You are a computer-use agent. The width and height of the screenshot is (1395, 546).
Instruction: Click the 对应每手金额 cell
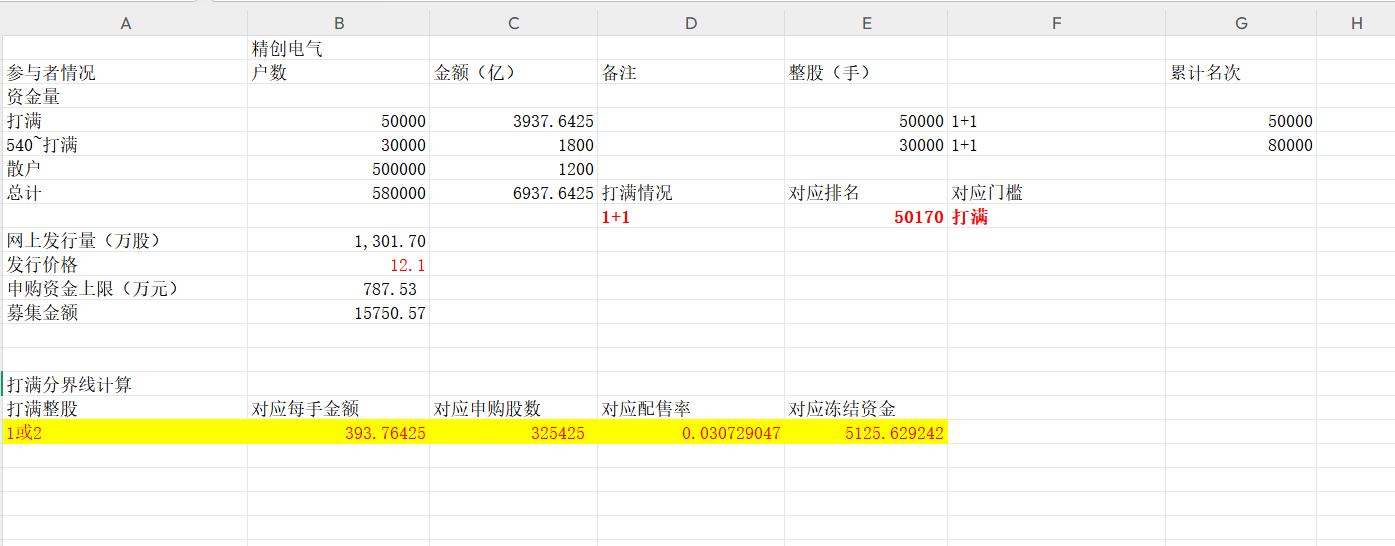coord(338,408)
